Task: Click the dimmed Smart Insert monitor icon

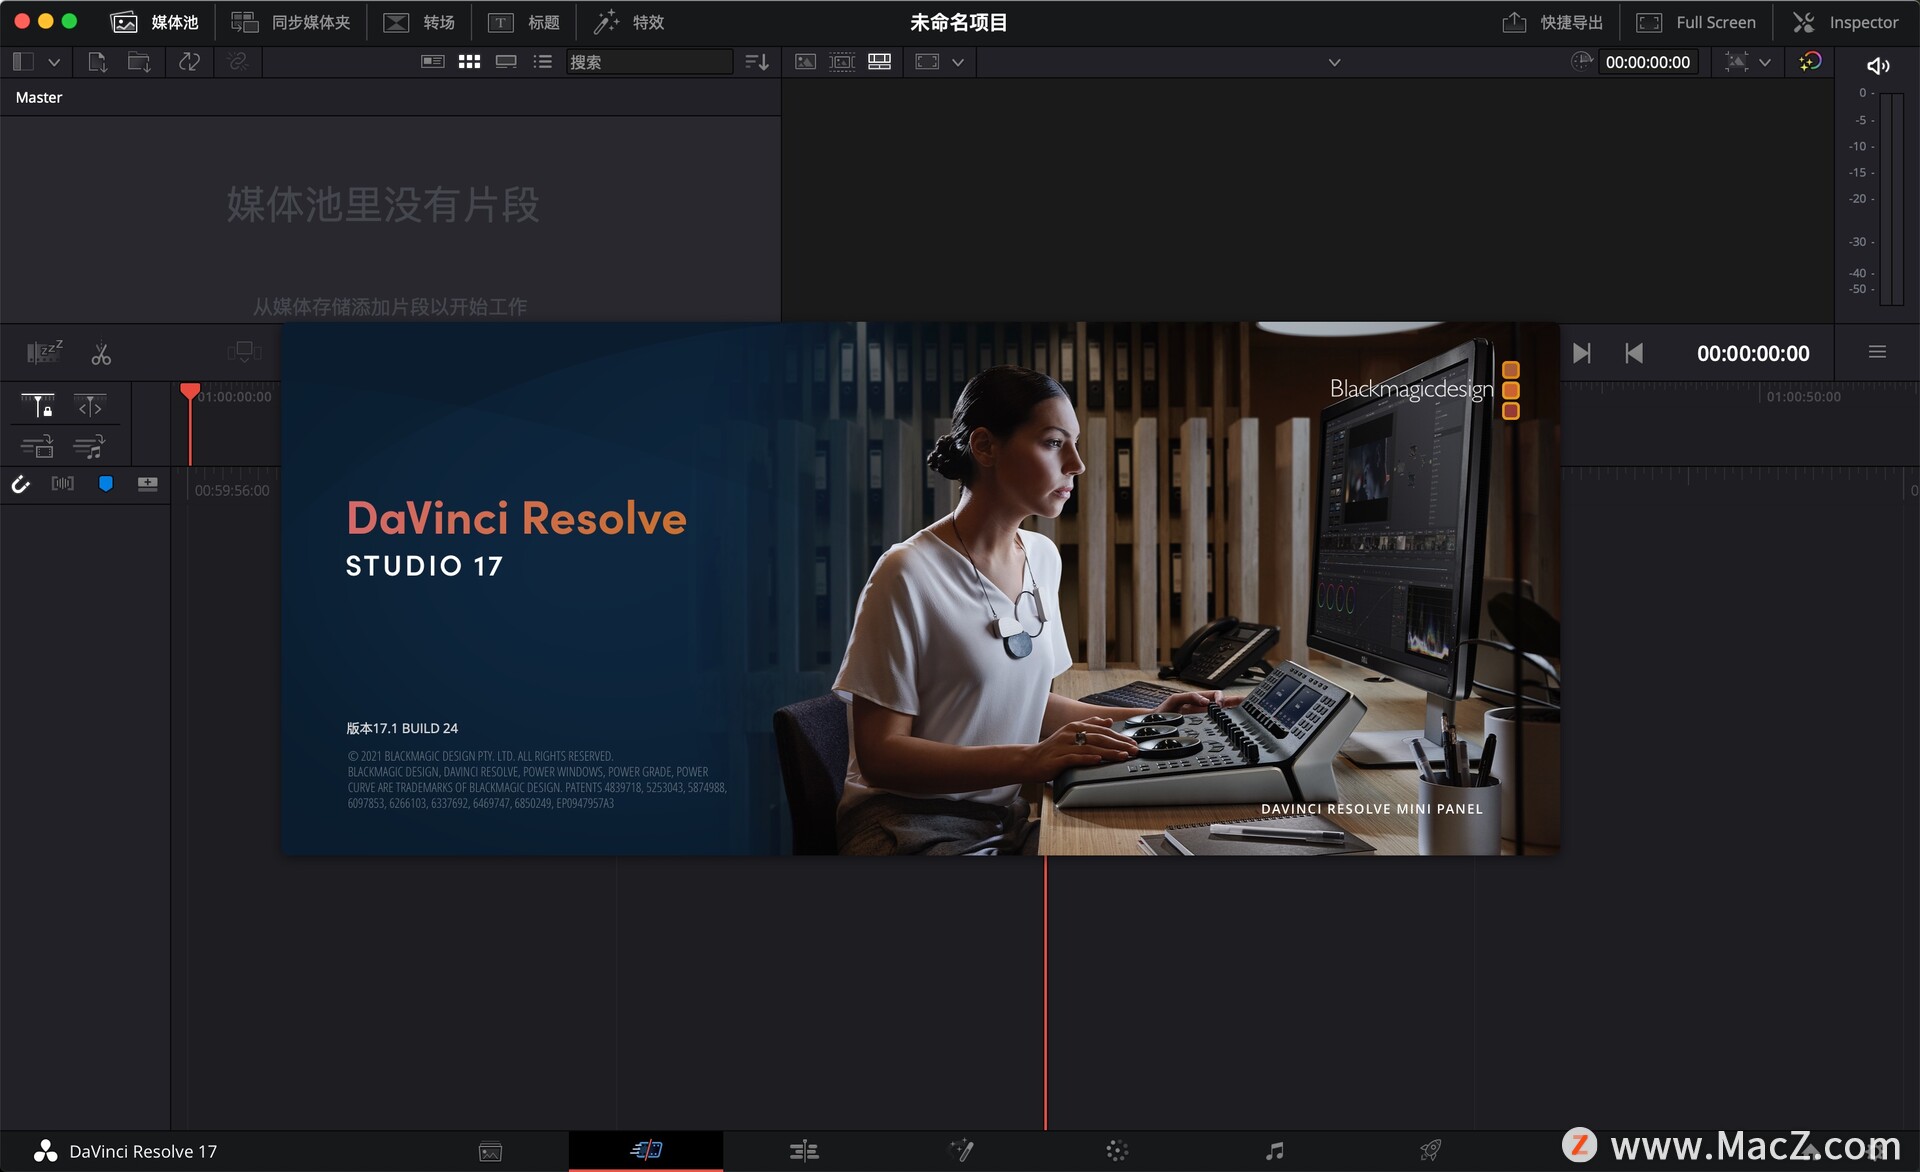Action: 244,352
